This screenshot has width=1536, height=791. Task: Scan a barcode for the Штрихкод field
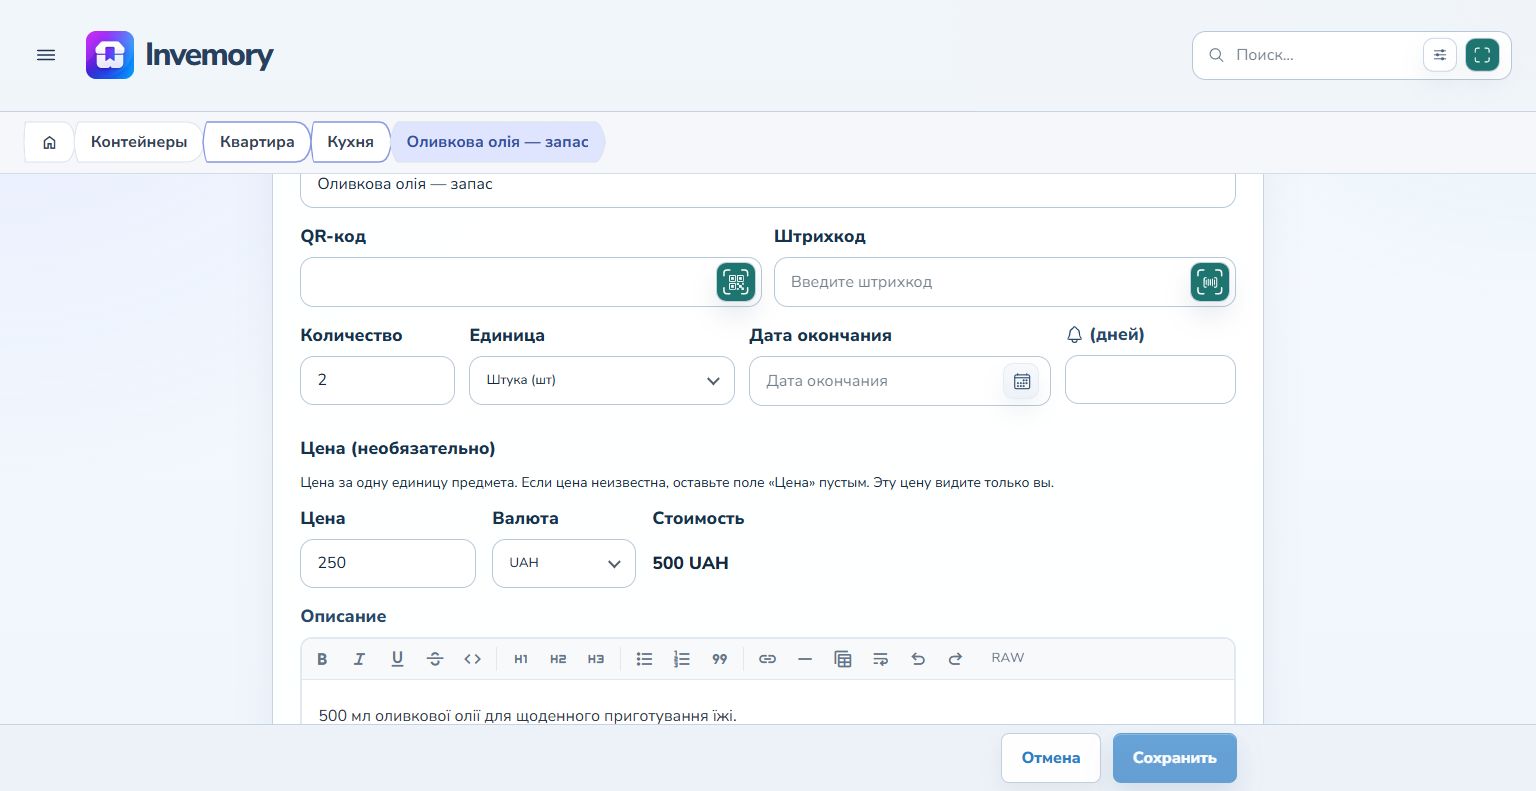[x=1210, y=282]
